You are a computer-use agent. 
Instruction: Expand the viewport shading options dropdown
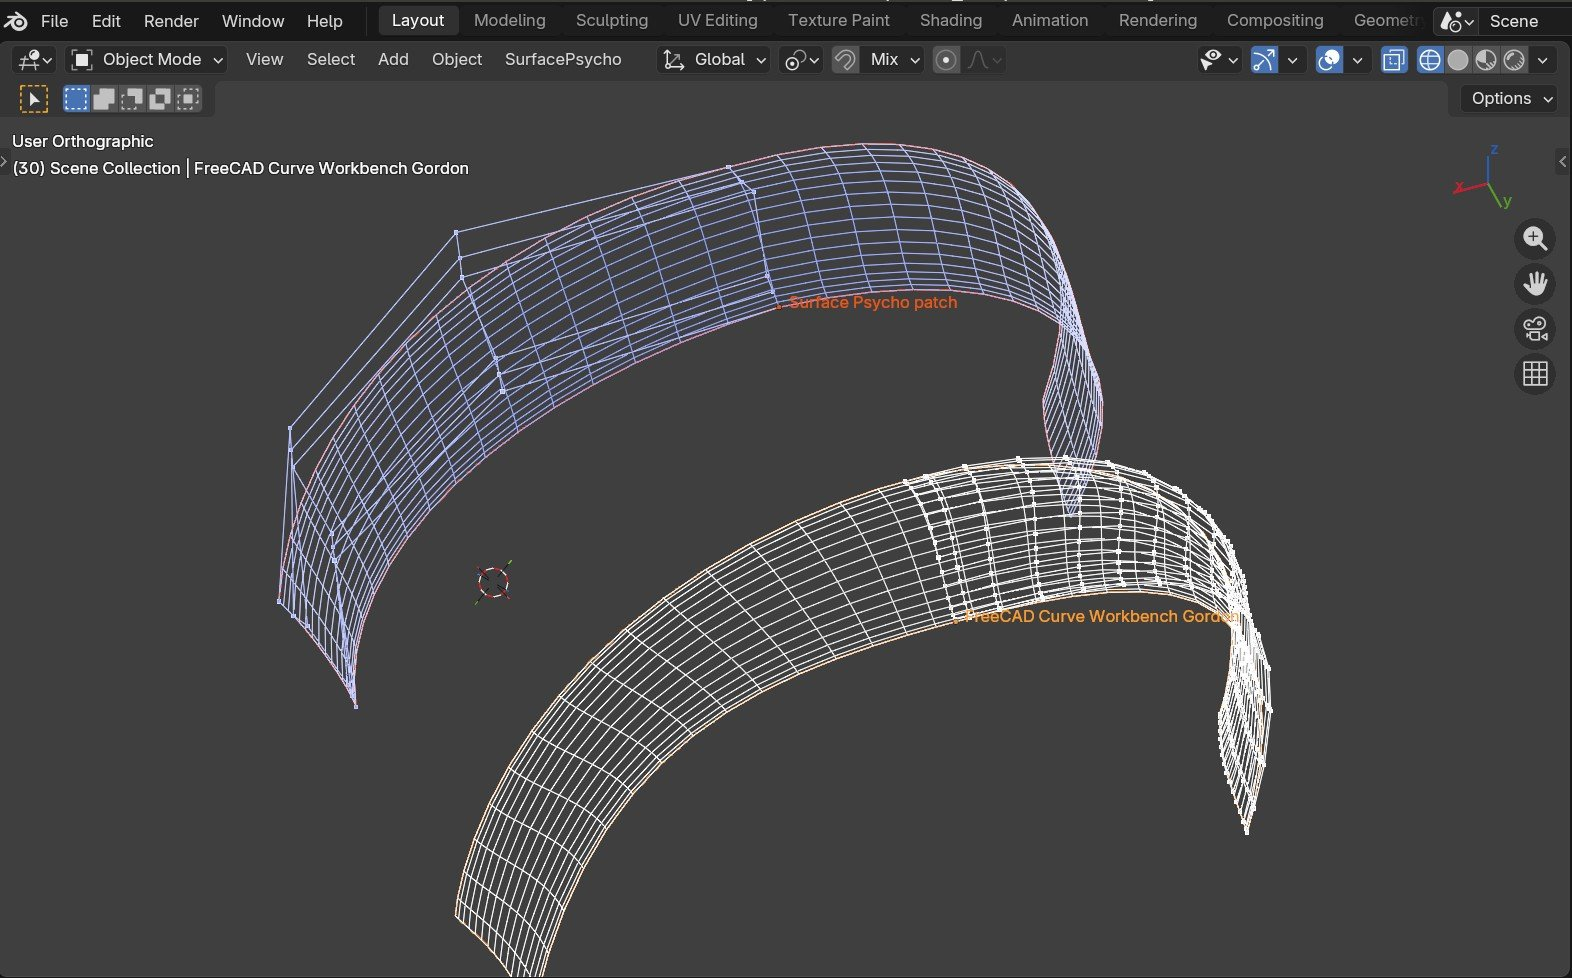click(1543, 60)
